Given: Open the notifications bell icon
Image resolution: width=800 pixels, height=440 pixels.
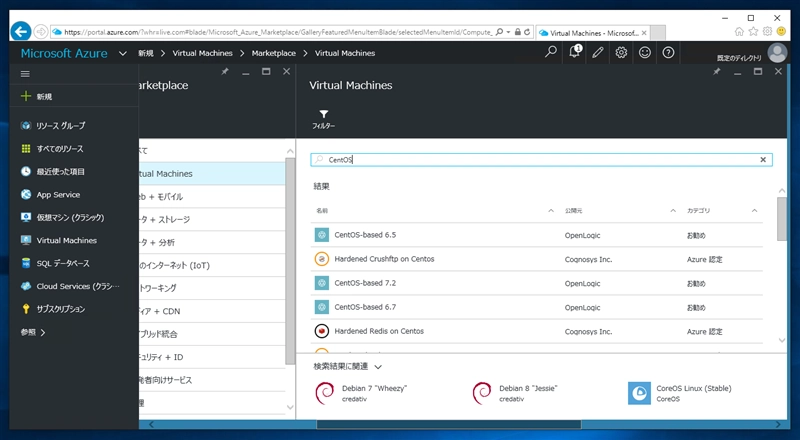Looking at the screenshot, I should tap(574, 52).
